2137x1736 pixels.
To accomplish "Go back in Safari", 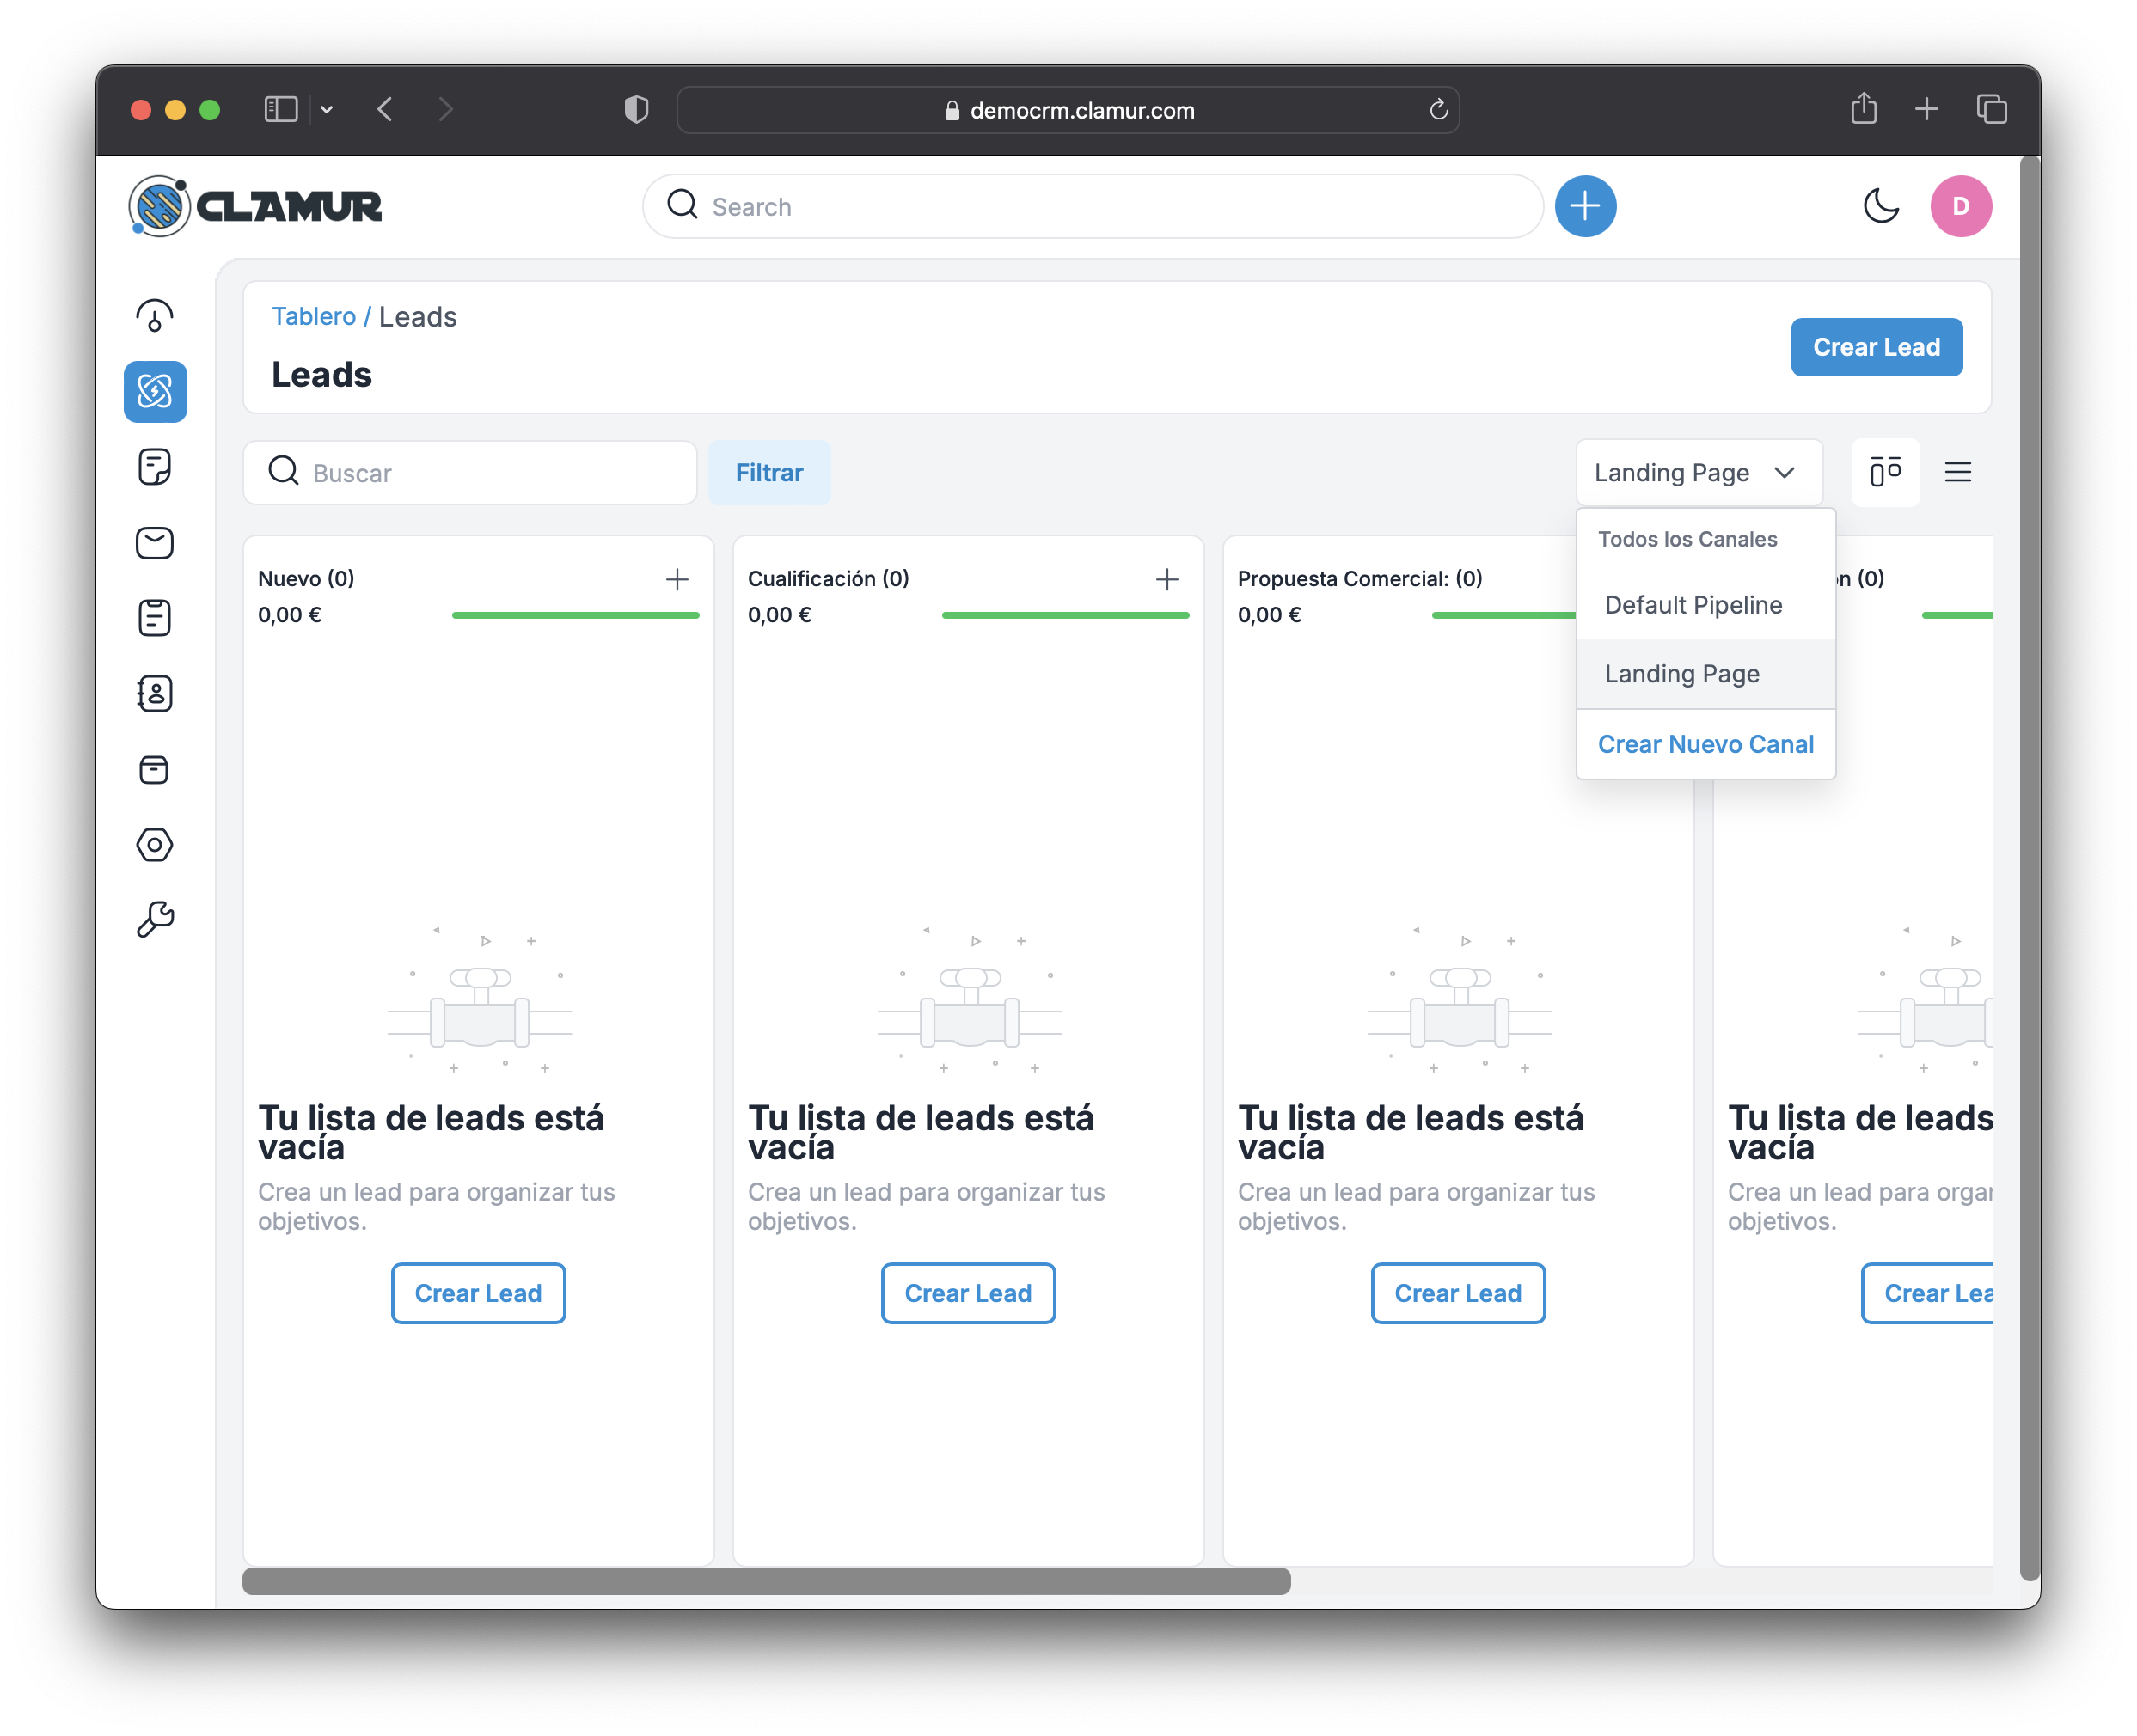I will pos(385,108).
